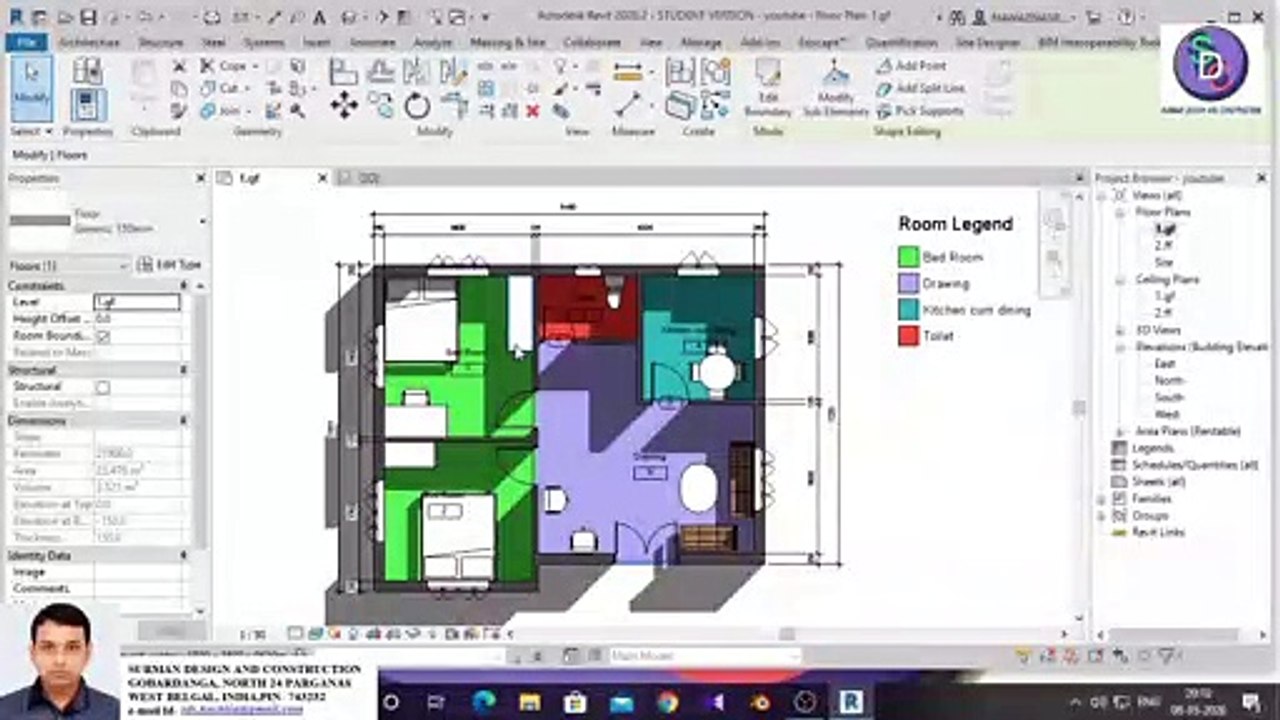
Task: Click the Align tool icon
Action: [343, 70]
